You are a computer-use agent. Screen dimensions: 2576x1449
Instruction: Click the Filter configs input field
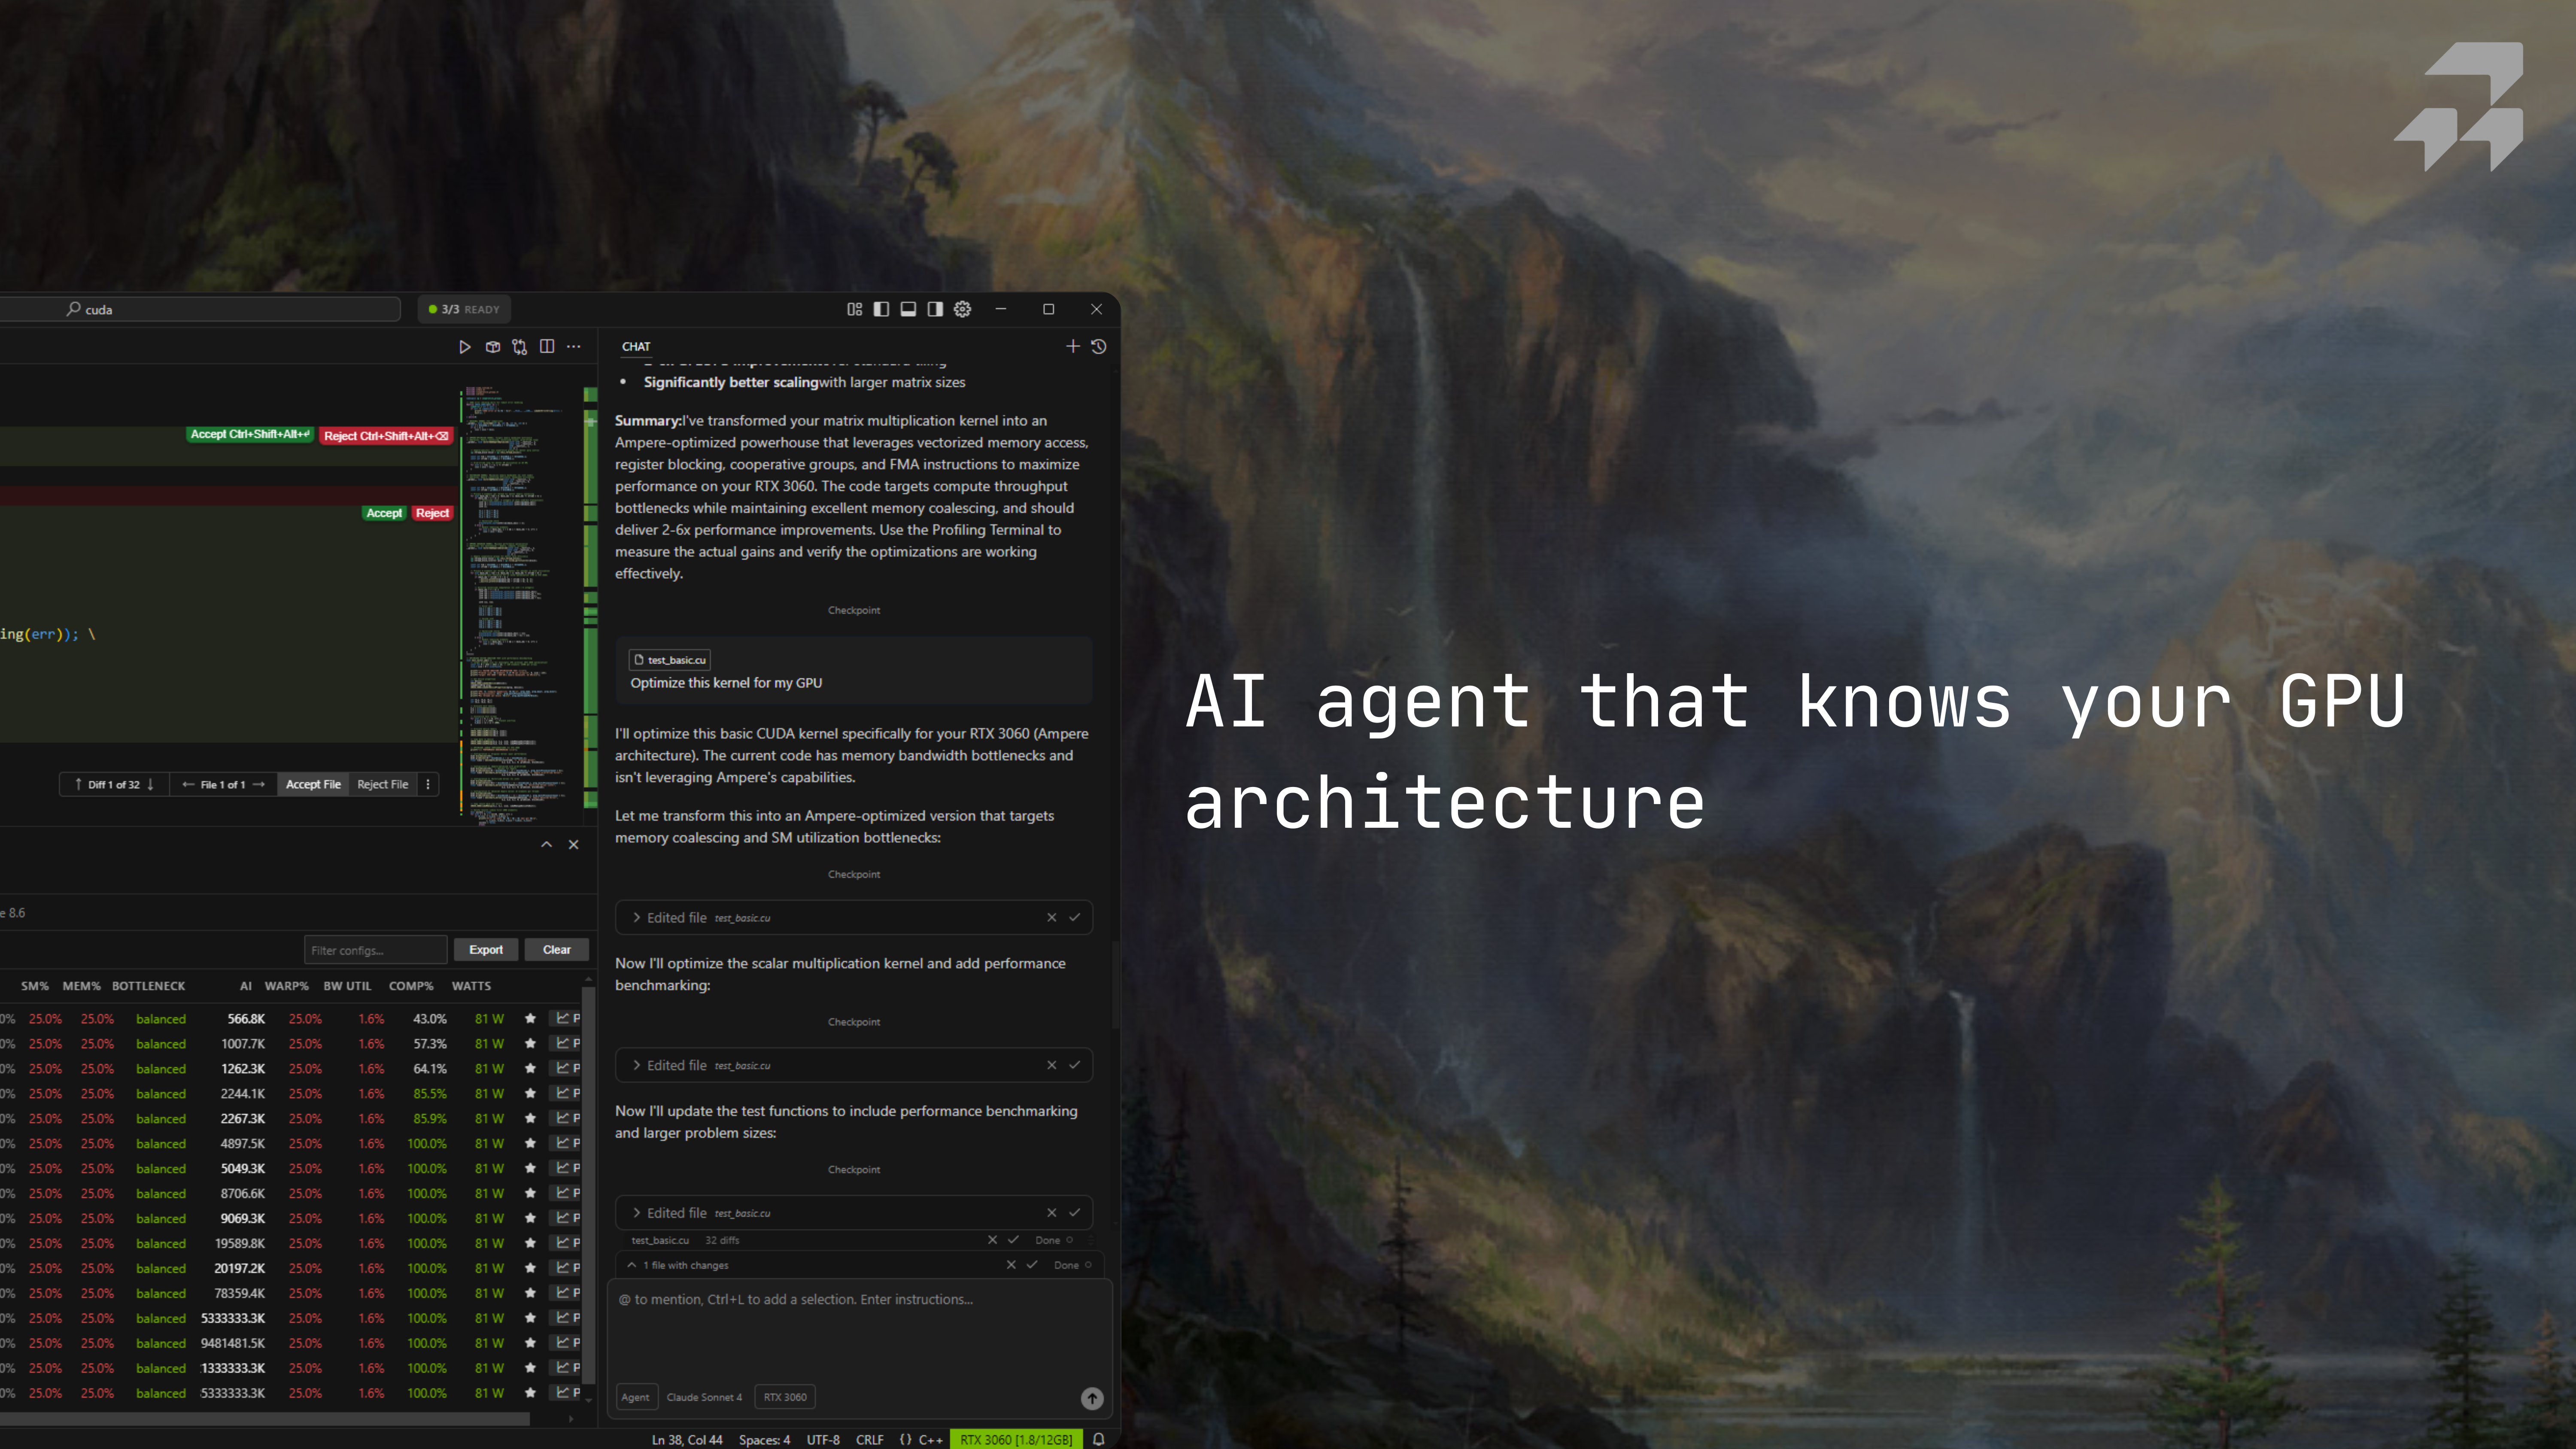pyautogui.click(x=375, y=950)
